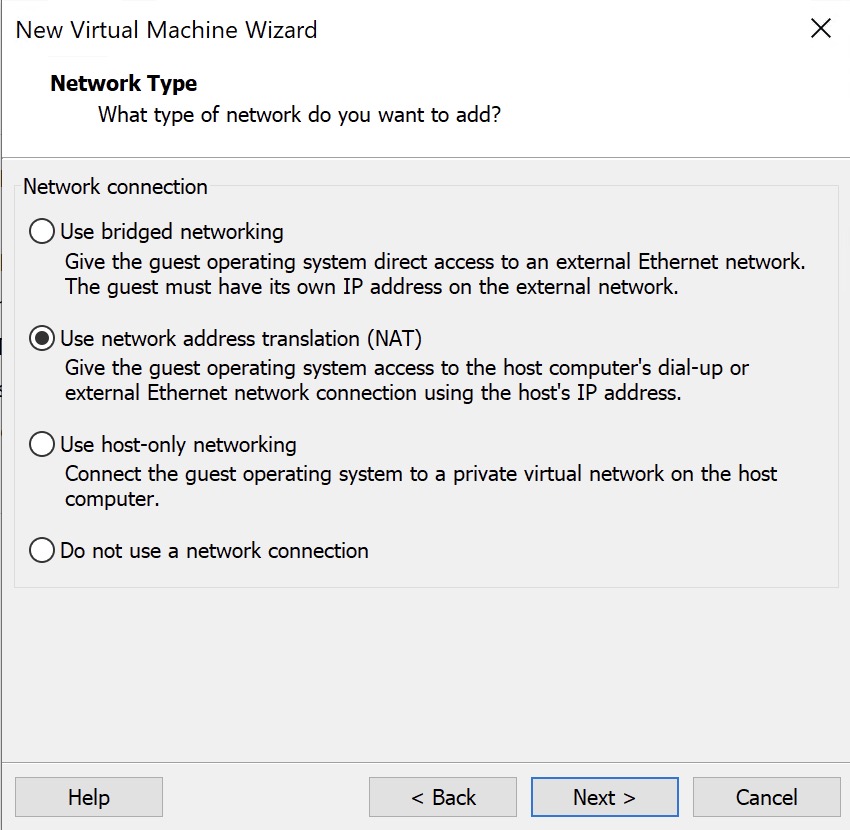Pick the "Do not use a network connection" radio button
This screenshot has width=850, height=830.
(42, 550)
